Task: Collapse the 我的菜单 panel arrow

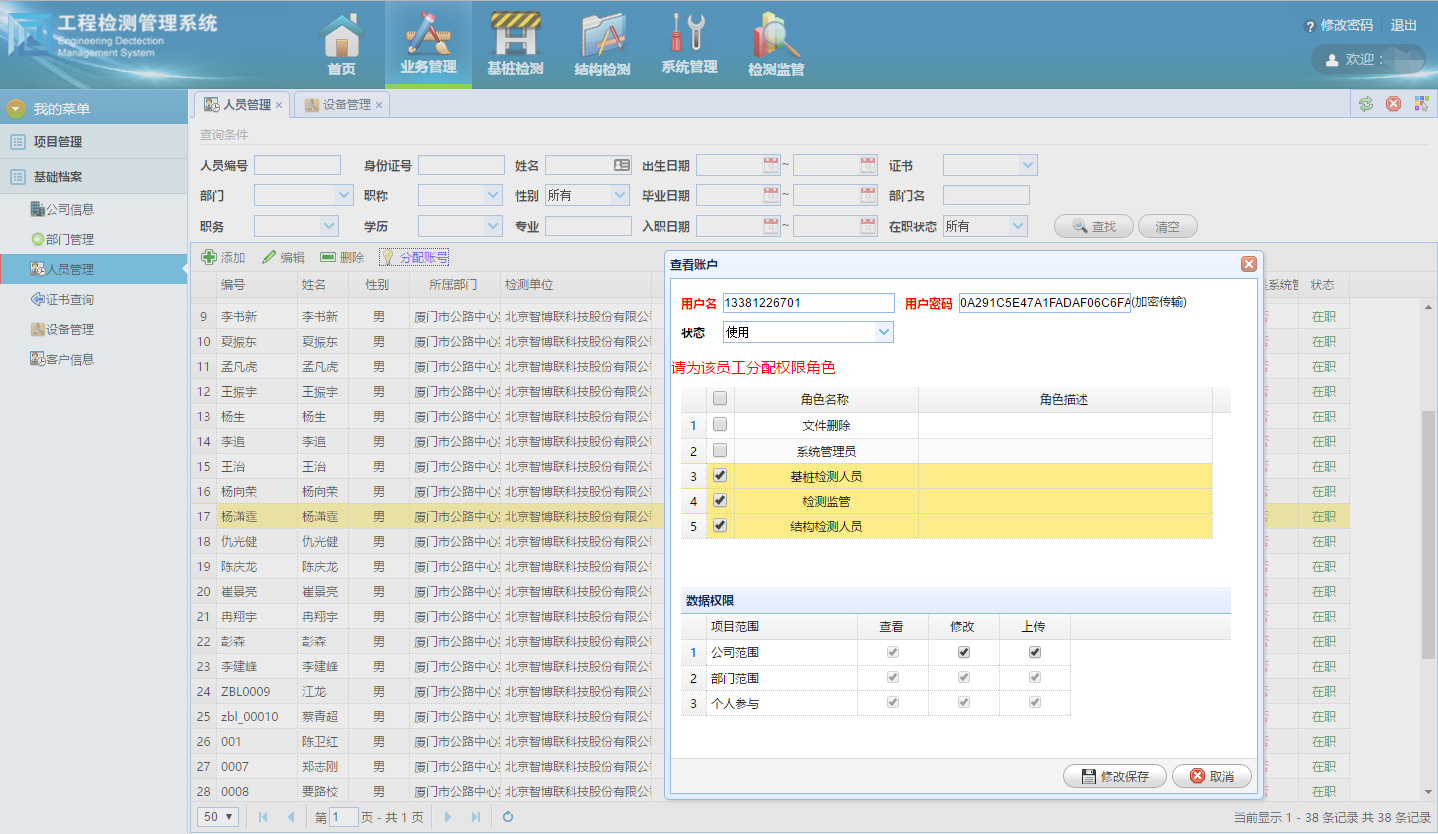Action: (16, 108)
